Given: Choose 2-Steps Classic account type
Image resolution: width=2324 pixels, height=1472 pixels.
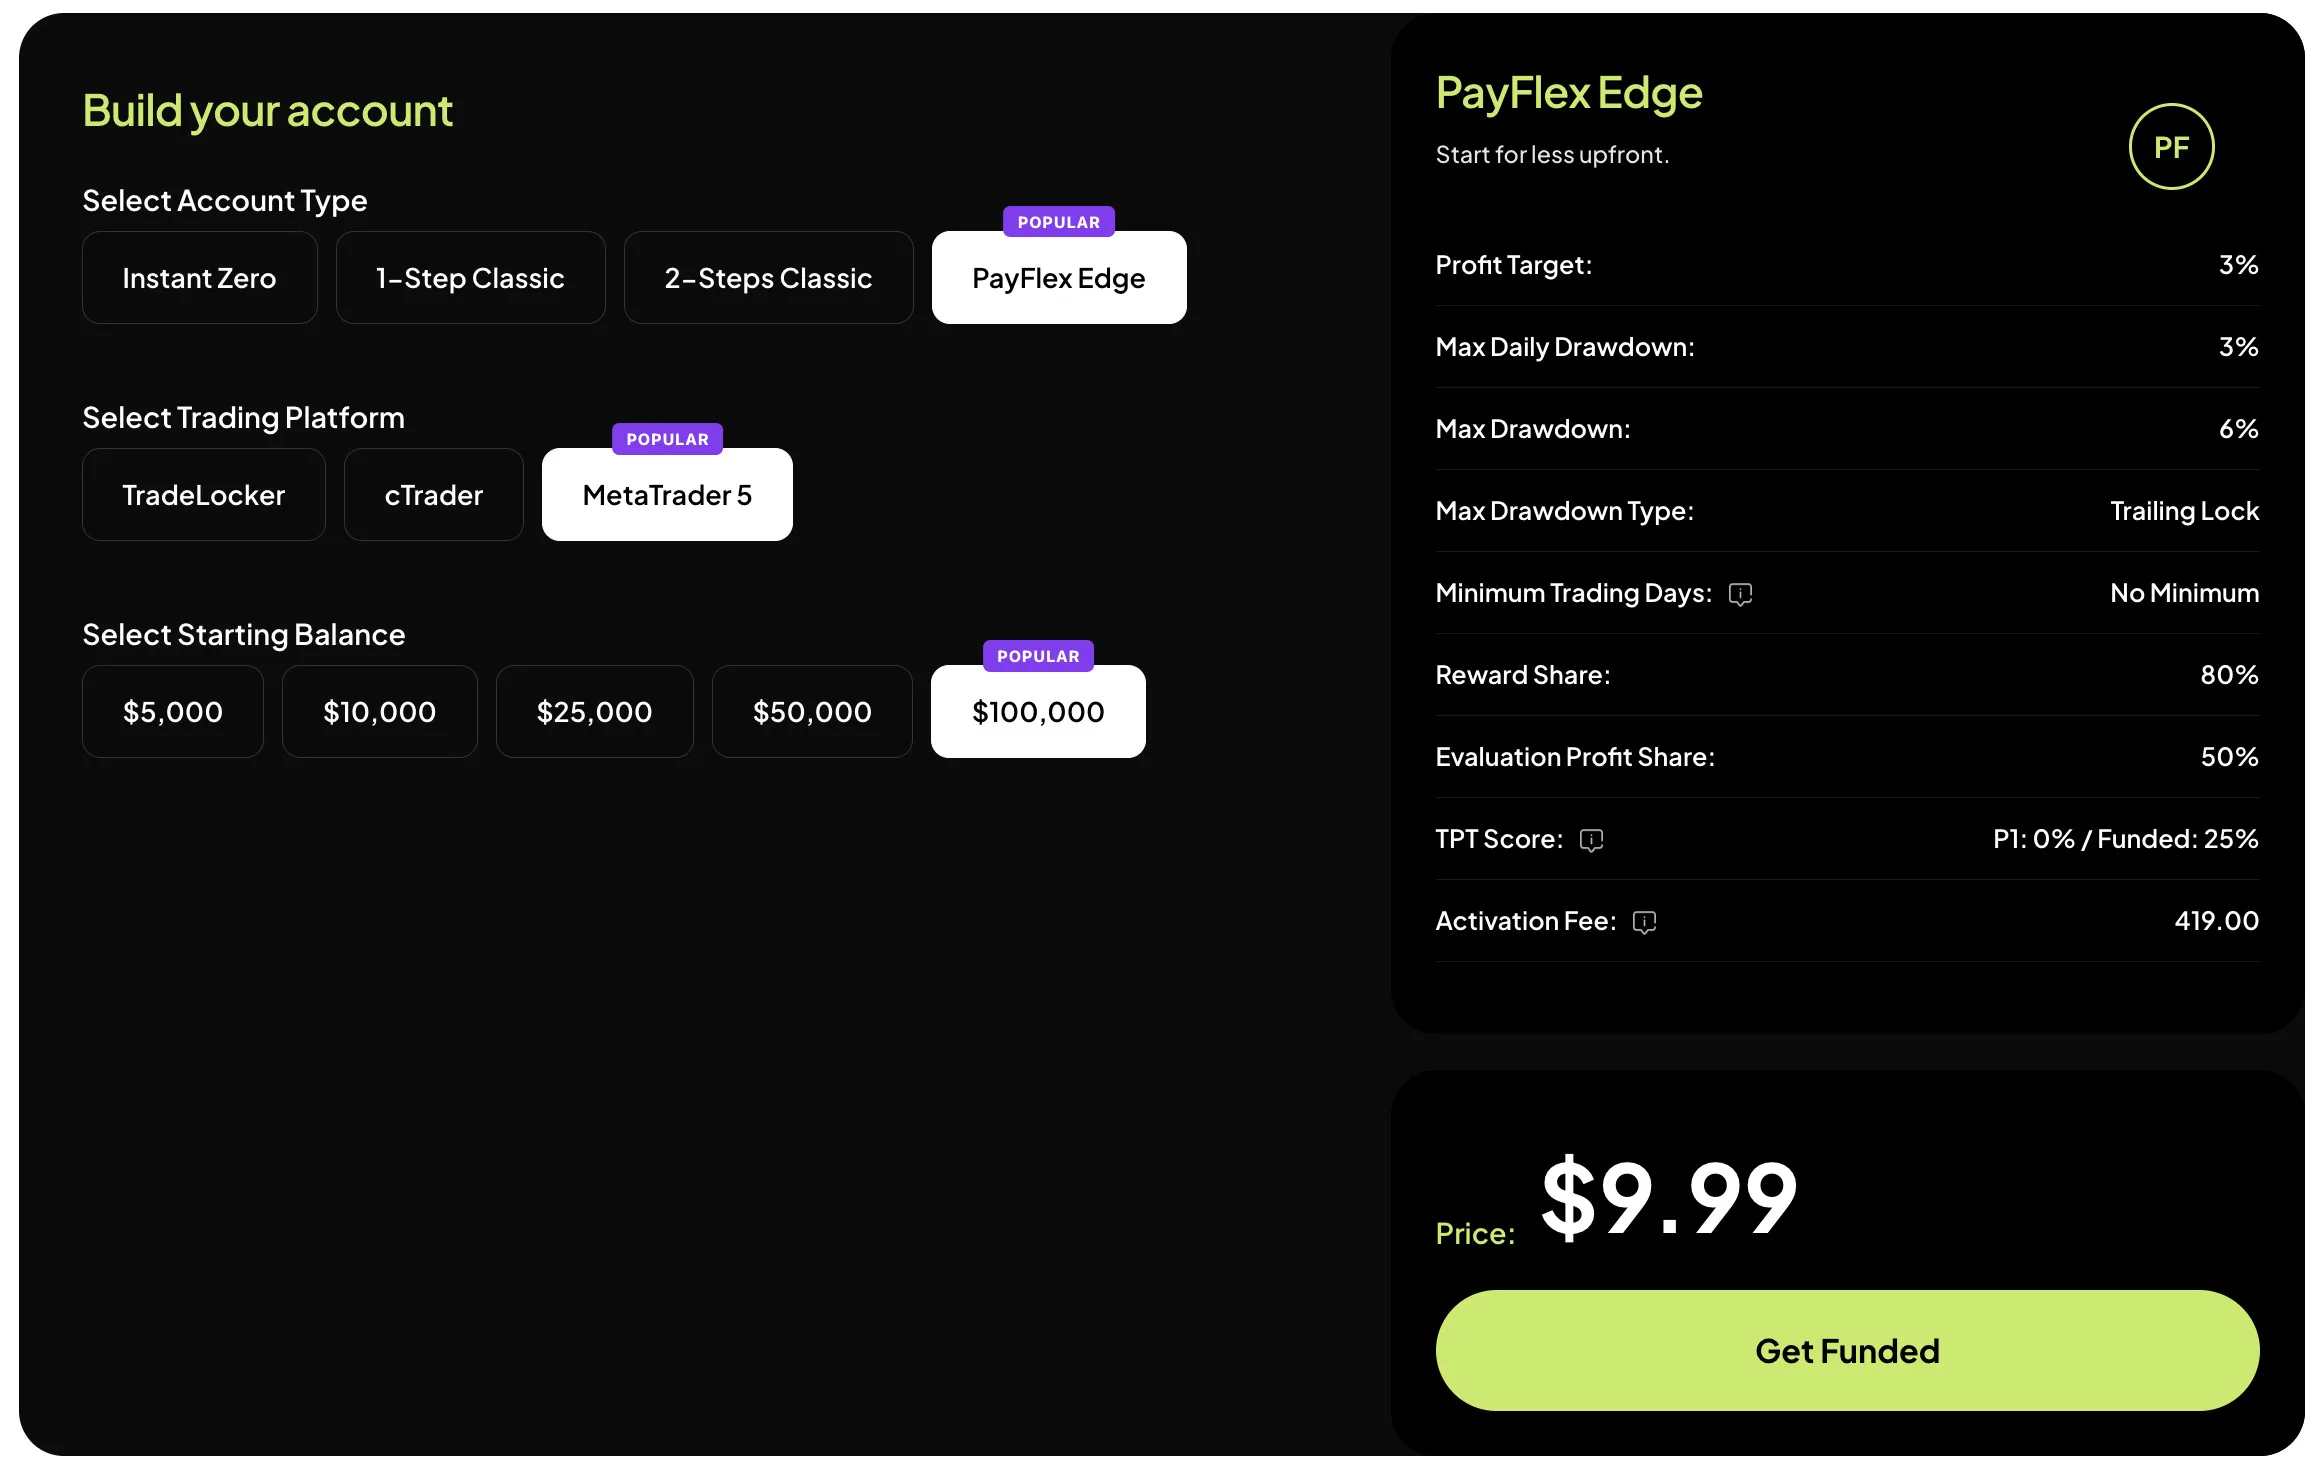Looking at the screenshot, I should (769, 278).
